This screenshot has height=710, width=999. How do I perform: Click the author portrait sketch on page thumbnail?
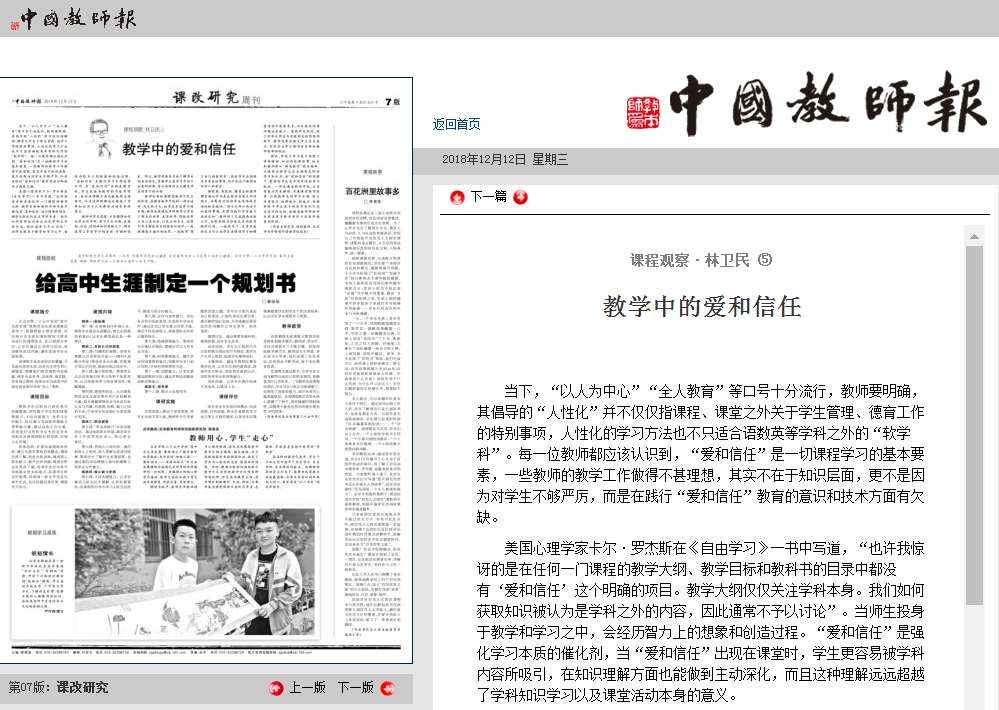click(101, 131)
